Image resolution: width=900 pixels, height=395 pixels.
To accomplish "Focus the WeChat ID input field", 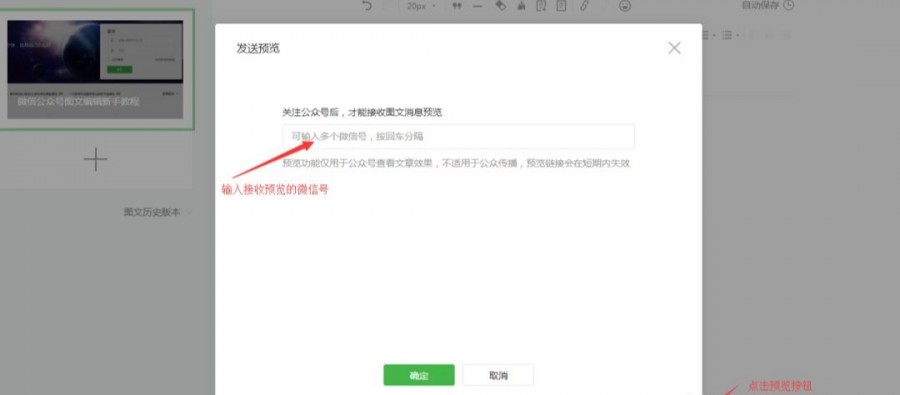I will pos(458,137).
